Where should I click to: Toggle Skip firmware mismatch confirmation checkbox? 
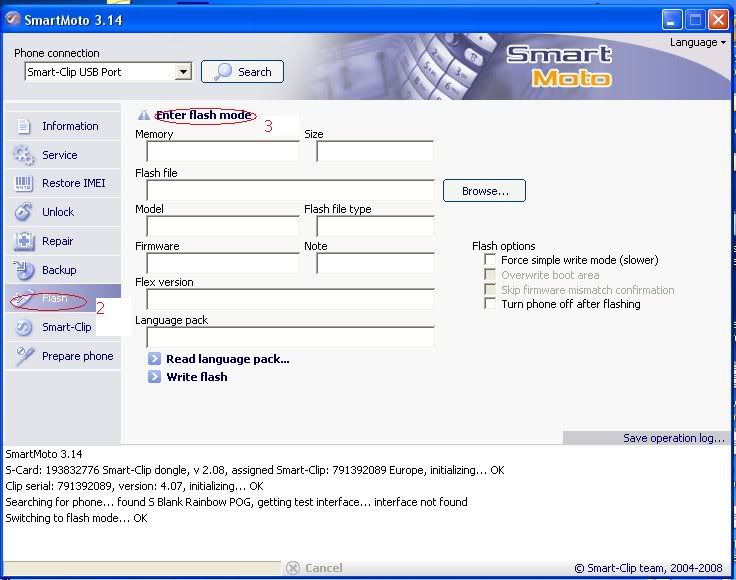click(490, 290)
